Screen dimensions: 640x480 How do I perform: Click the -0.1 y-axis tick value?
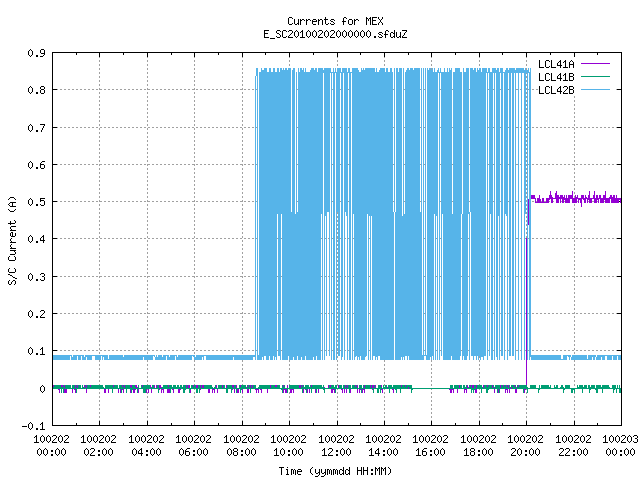[x=33, y=426]
